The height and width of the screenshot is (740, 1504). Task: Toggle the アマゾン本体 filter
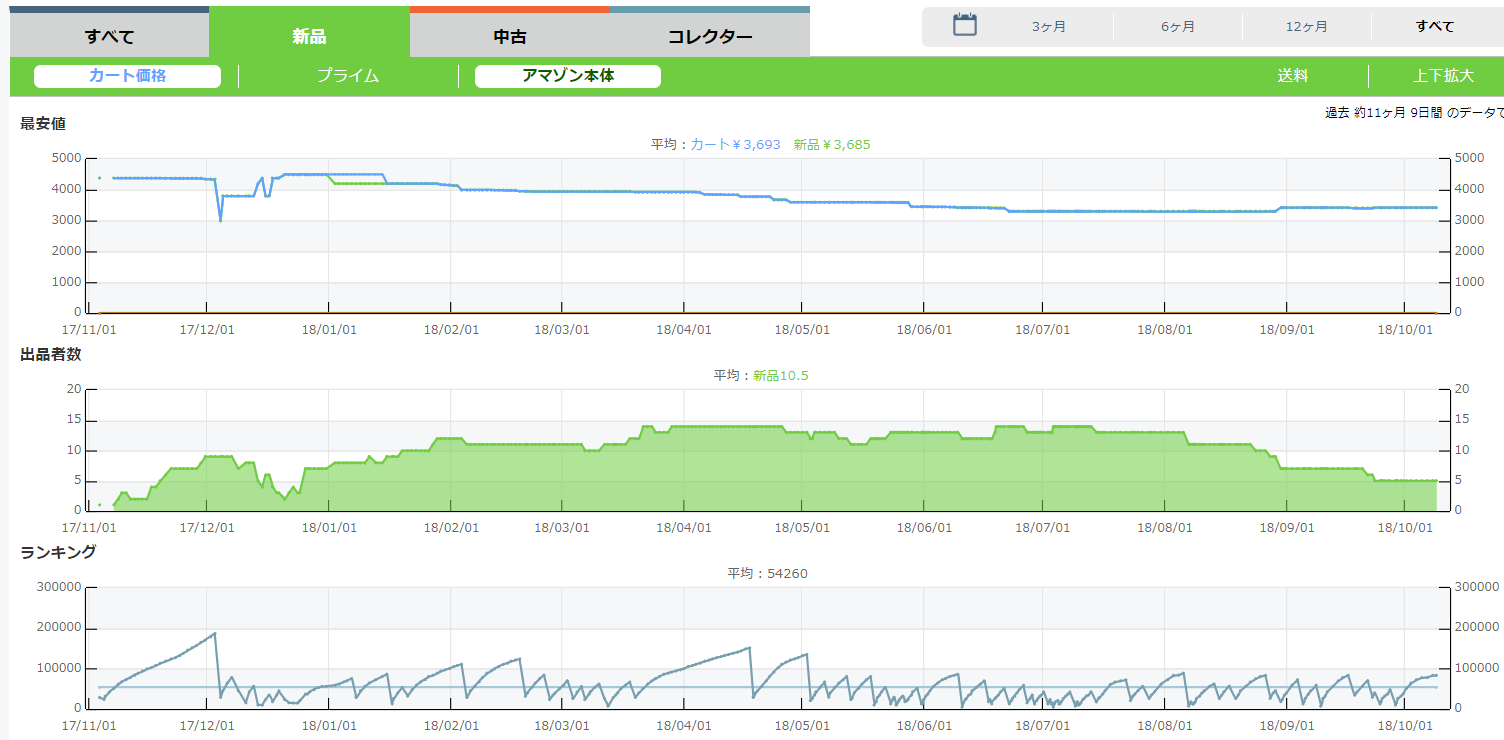(x=567, y=76)
